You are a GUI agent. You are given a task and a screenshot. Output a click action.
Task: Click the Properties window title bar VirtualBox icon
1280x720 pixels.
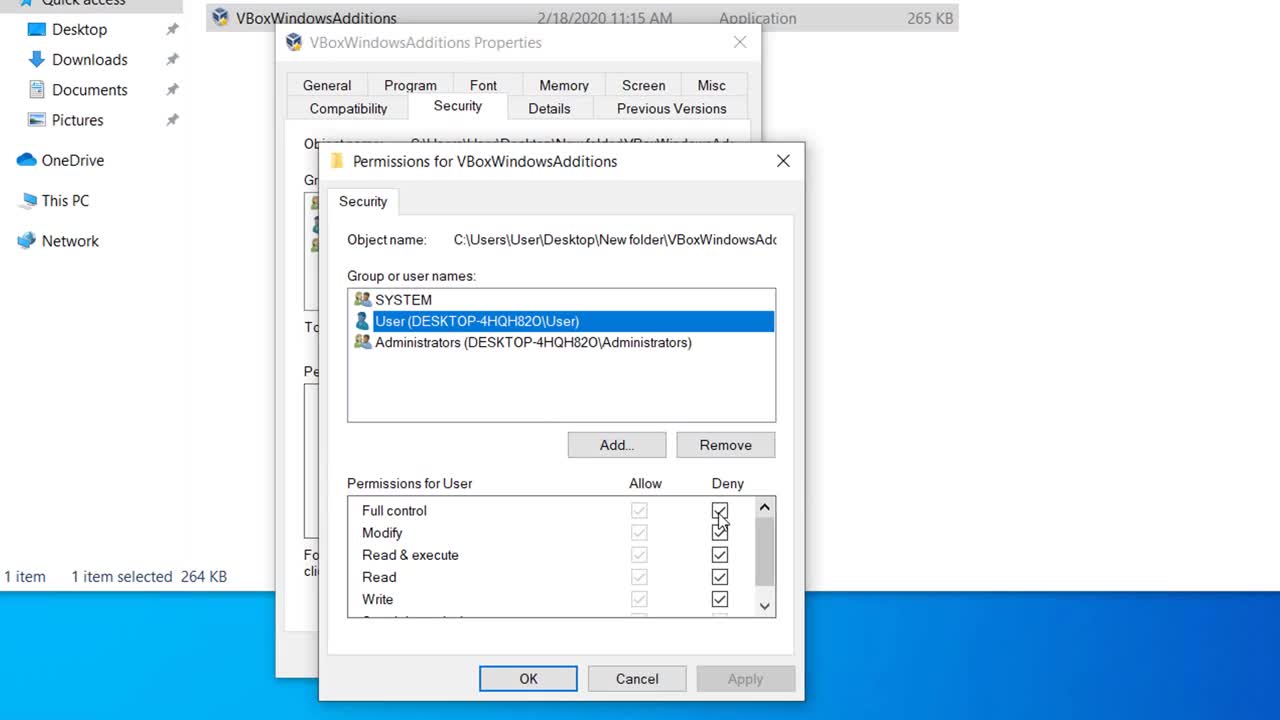click(x=294, y=42)
